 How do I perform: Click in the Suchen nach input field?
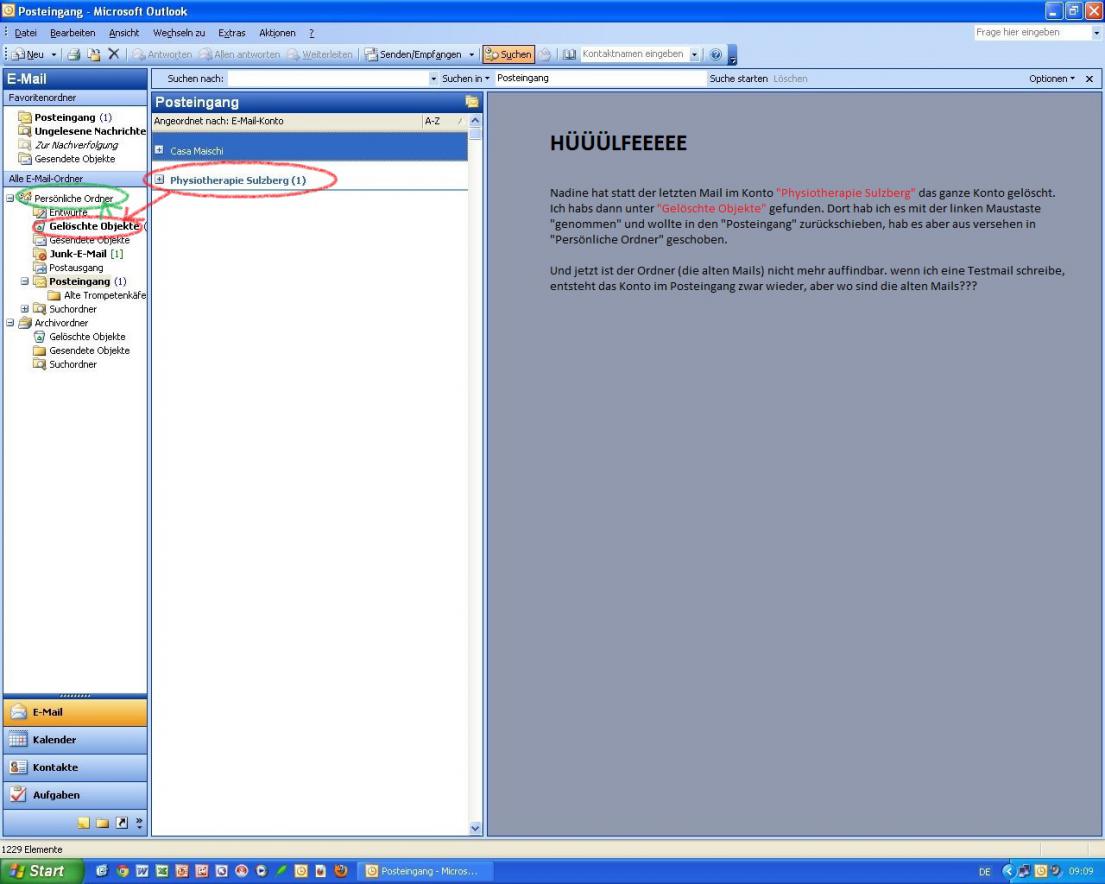(328, 78)
